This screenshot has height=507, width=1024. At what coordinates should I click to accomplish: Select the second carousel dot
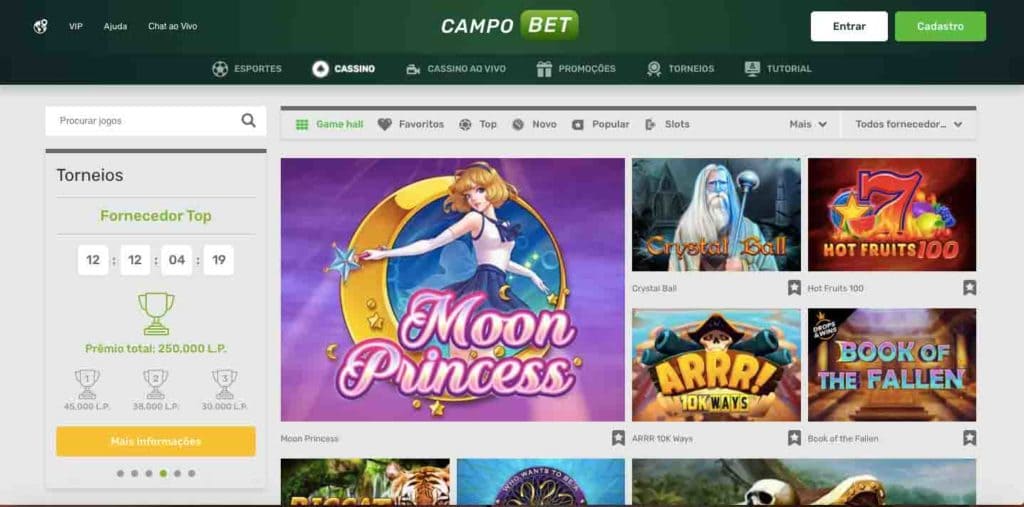[x=135, y=473]
